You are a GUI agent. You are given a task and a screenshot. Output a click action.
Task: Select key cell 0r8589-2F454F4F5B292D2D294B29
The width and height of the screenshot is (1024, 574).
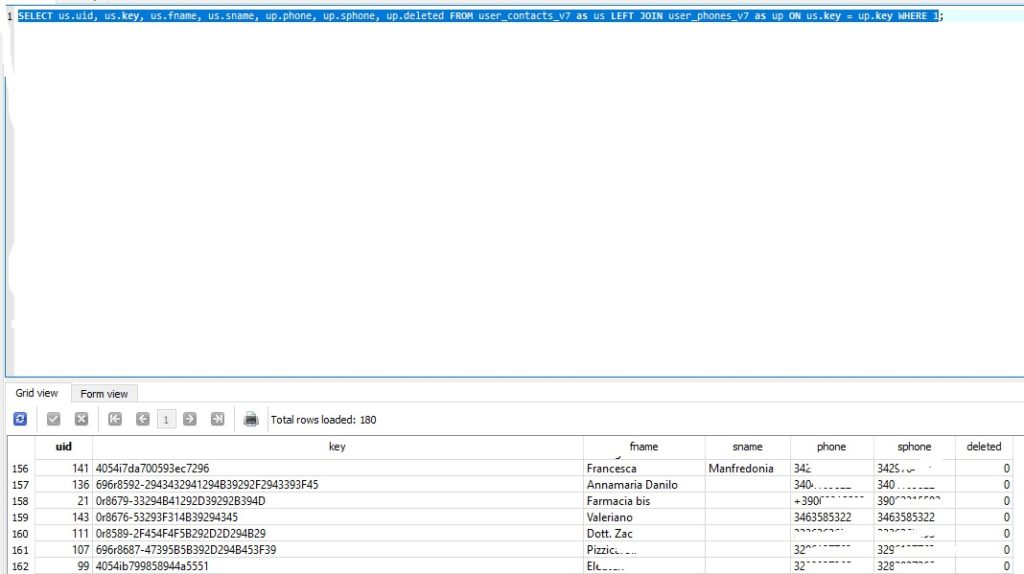338,534
